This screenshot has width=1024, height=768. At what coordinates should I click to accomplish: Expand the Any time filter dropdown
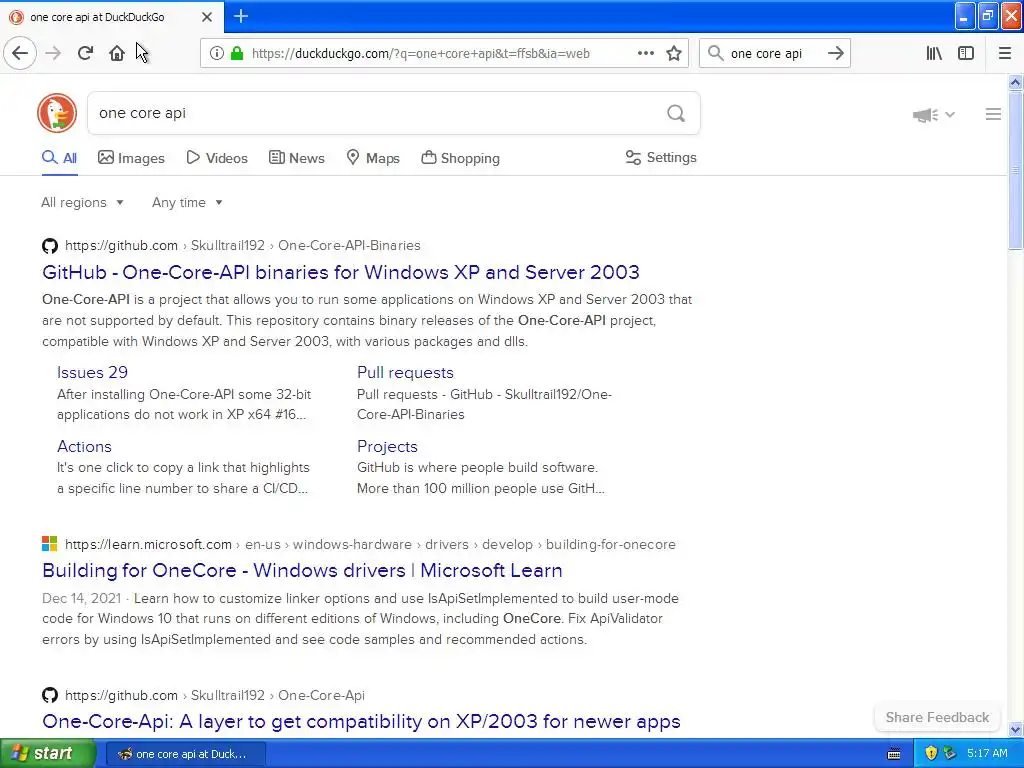coord(187,202)
